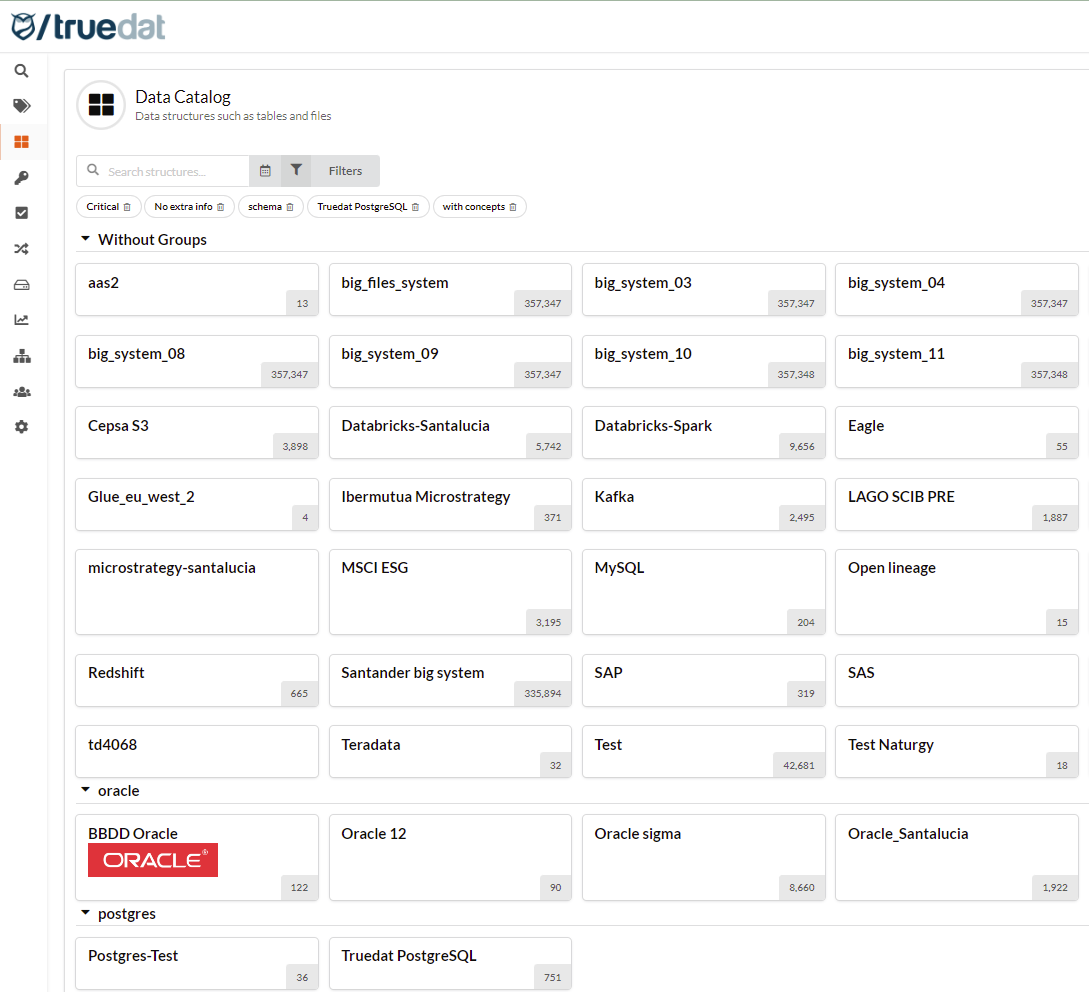Image resolution: width=1089 pixels, height=992 pixels.
Task: Remove the Critical filter tag
Action: point(127,207)
